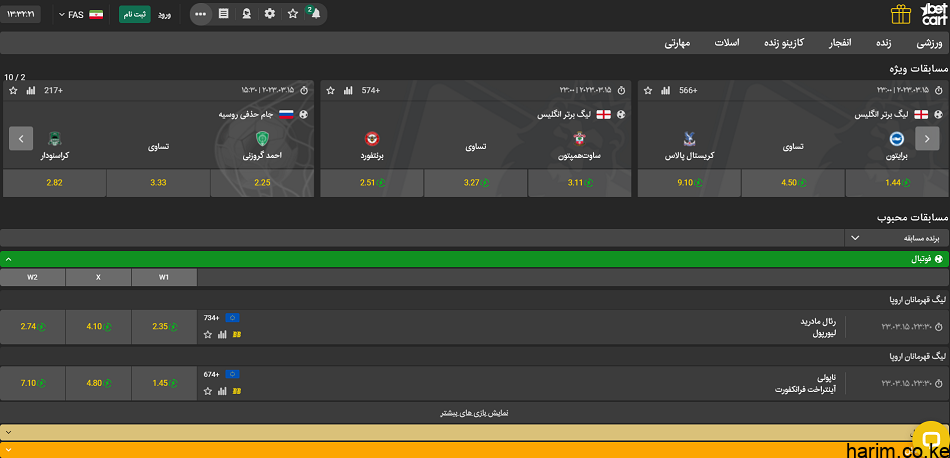This screenshot has height=458, width=950.
Task: Toggle favorite star on Real Madrid match row
Action: [207, 335]
